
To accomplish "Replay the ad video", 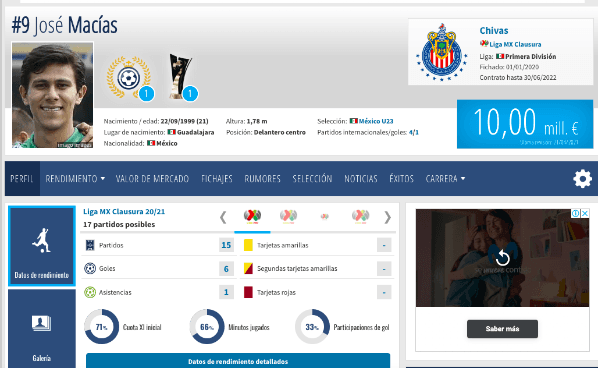I will point(502,258).
